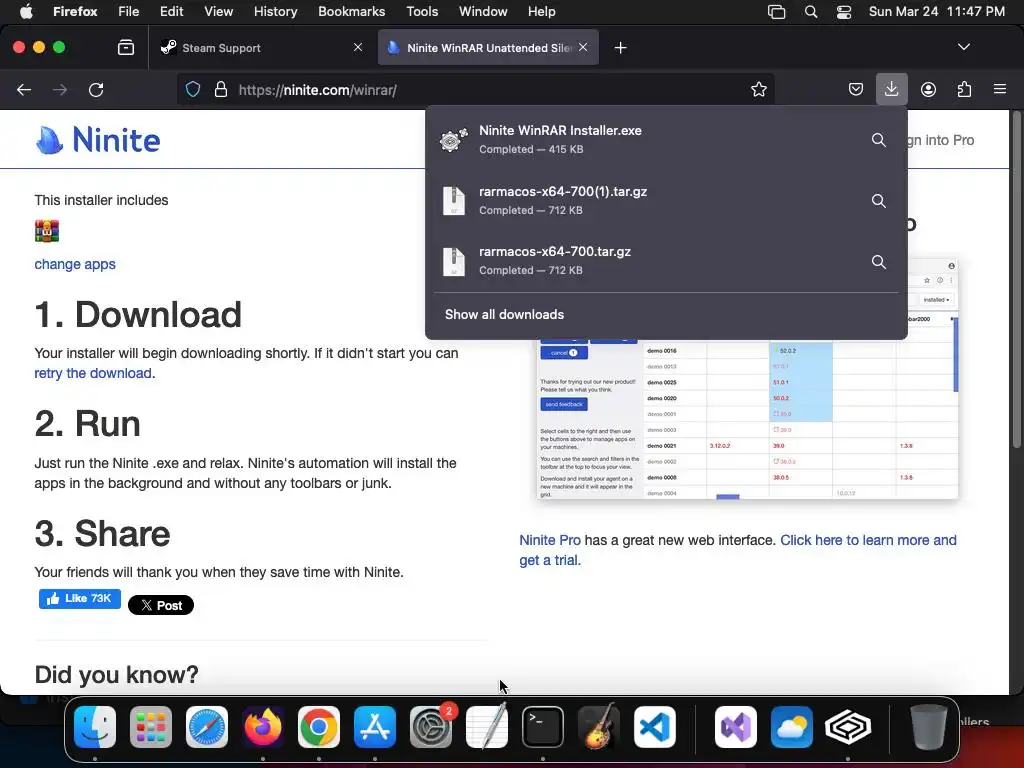
Task: Click retry the download link
Action: [93, 373]
